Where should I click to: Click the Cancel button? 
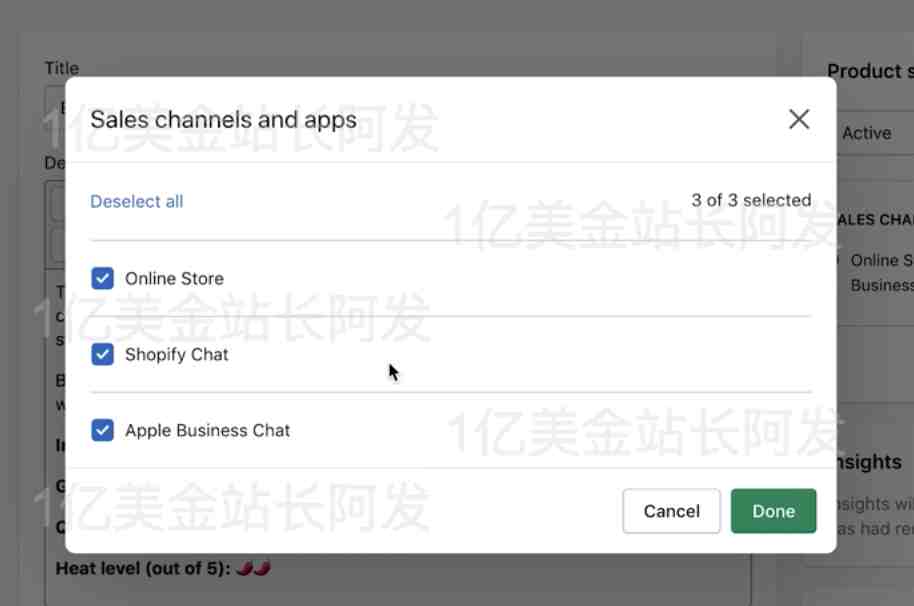click(672, 511)
